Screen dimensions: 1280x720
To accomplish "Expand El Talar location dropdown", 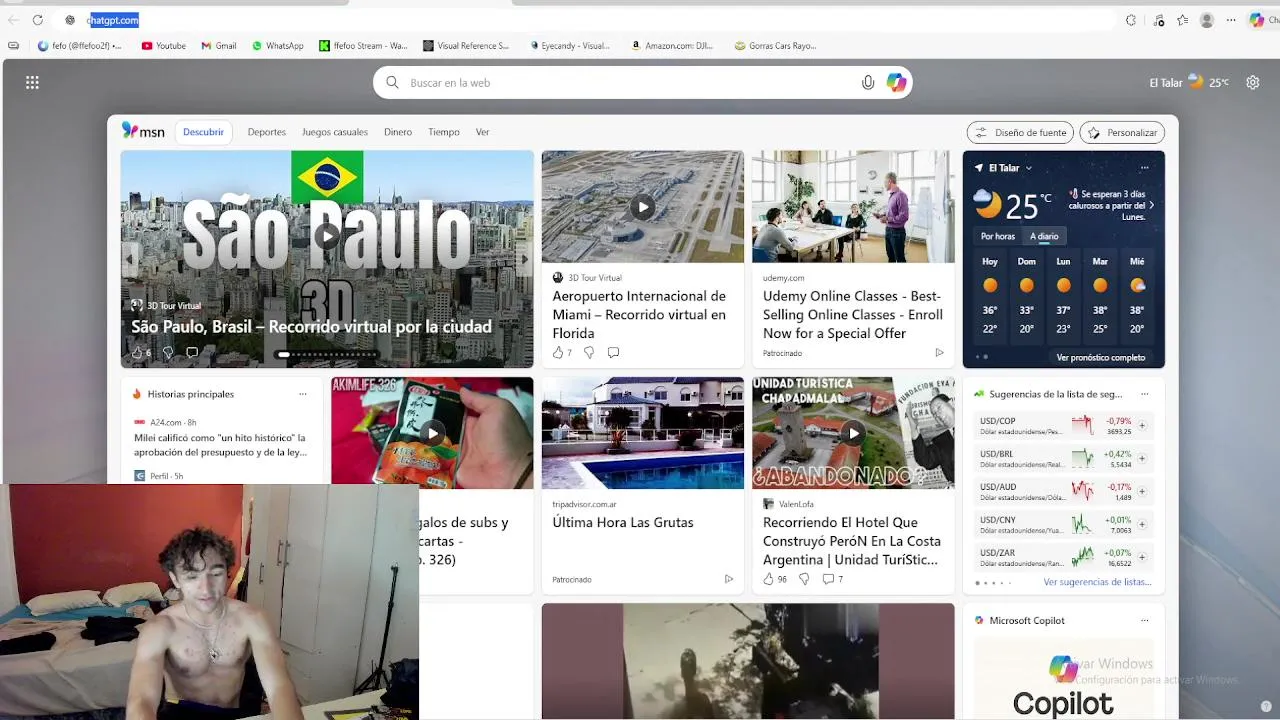I will [1028, 168].
